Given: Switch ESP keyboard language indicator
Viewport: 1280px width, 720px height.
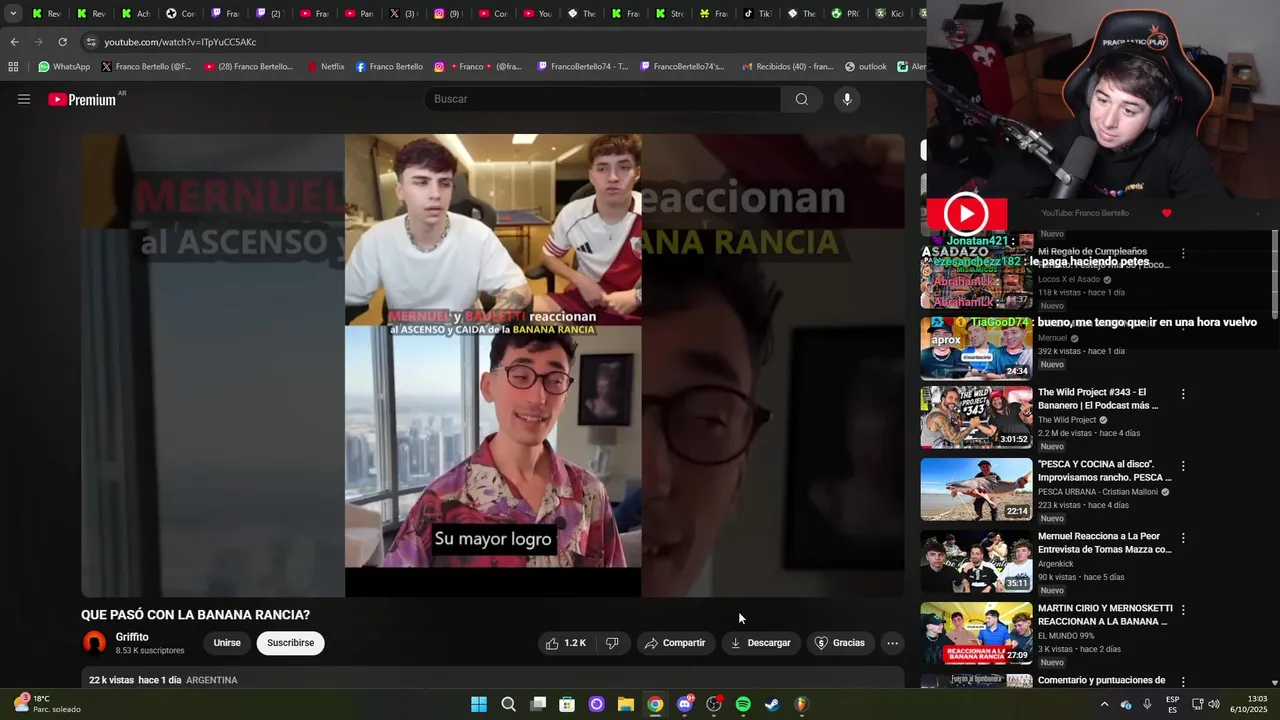Looking at the screenshot, I should point(1172,704).
